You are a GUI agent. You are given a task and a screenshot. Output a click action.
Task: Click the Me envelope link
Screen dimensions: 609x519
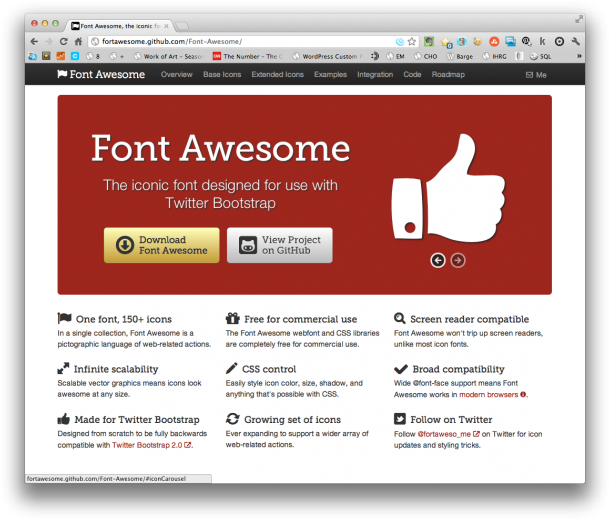(x=536, y=75)
